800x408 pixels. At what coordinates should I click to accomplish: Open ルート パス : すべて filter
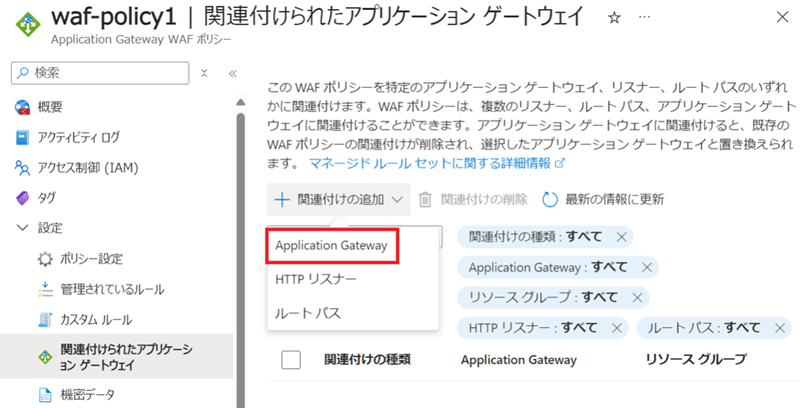click(x=704, y=327)
